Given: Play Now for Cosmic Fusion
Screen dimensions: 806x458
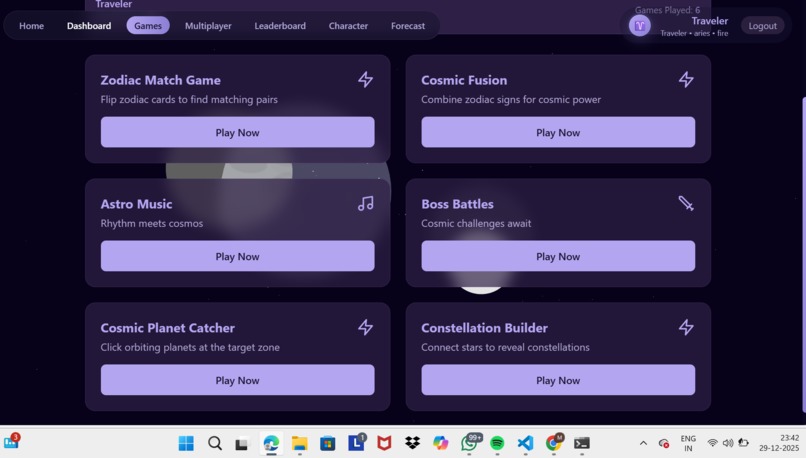Looking at the screenshot, I should pyautogui.click(x=558, y=132).
